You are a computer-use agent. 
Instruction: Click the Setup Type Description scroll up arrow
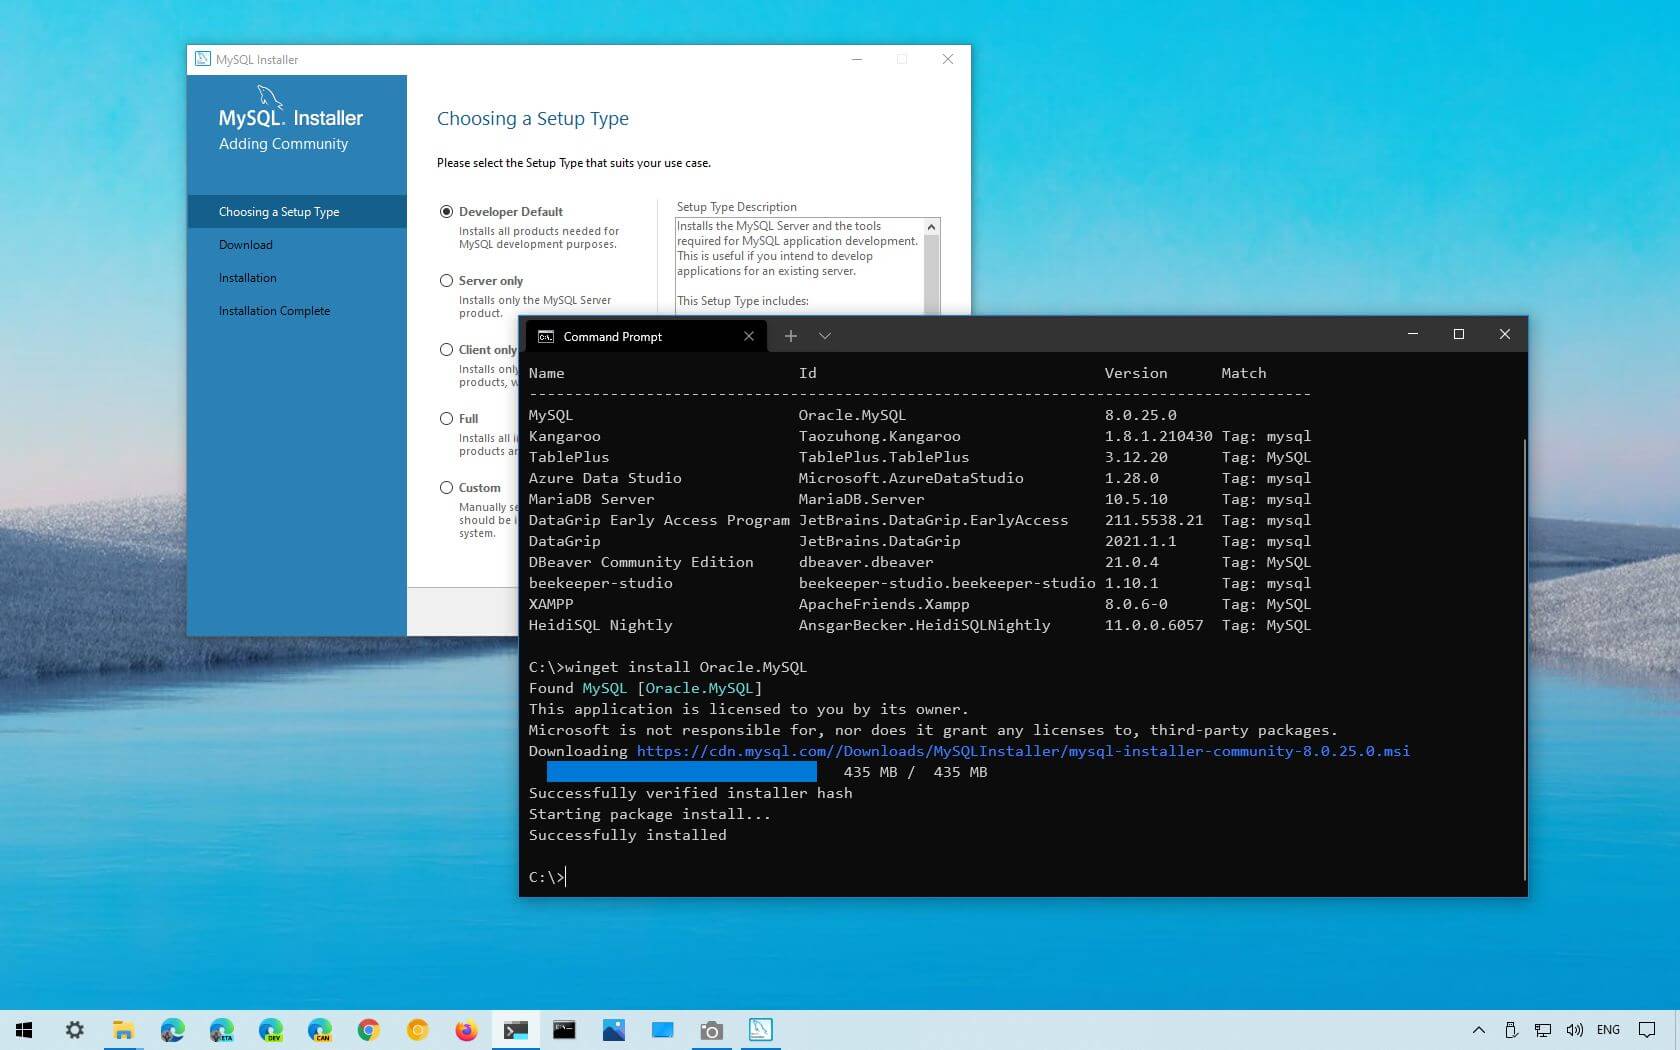click(x=932, y=227)
